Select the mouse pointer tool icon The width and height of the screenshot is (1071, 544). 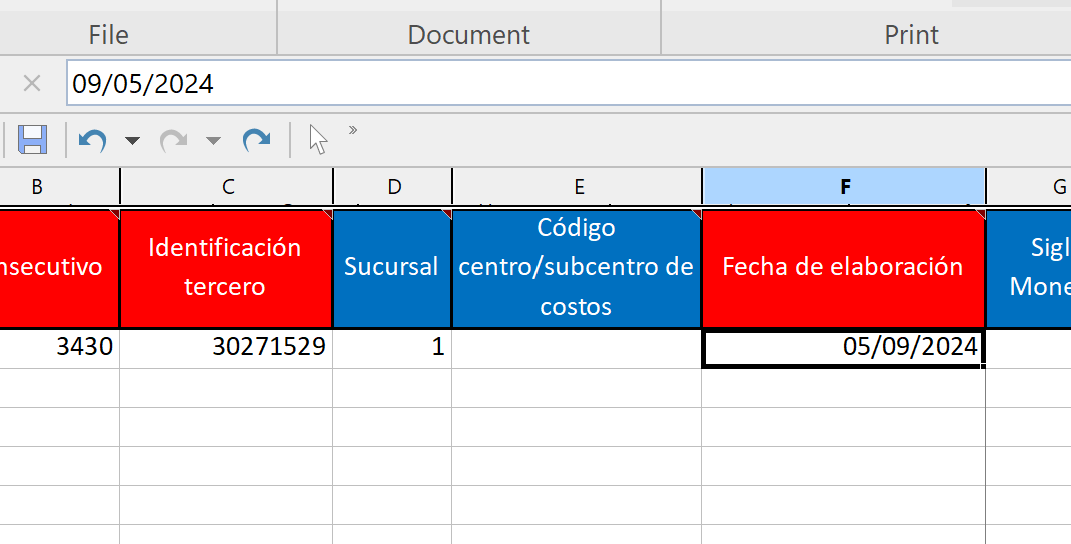(318, 140)
